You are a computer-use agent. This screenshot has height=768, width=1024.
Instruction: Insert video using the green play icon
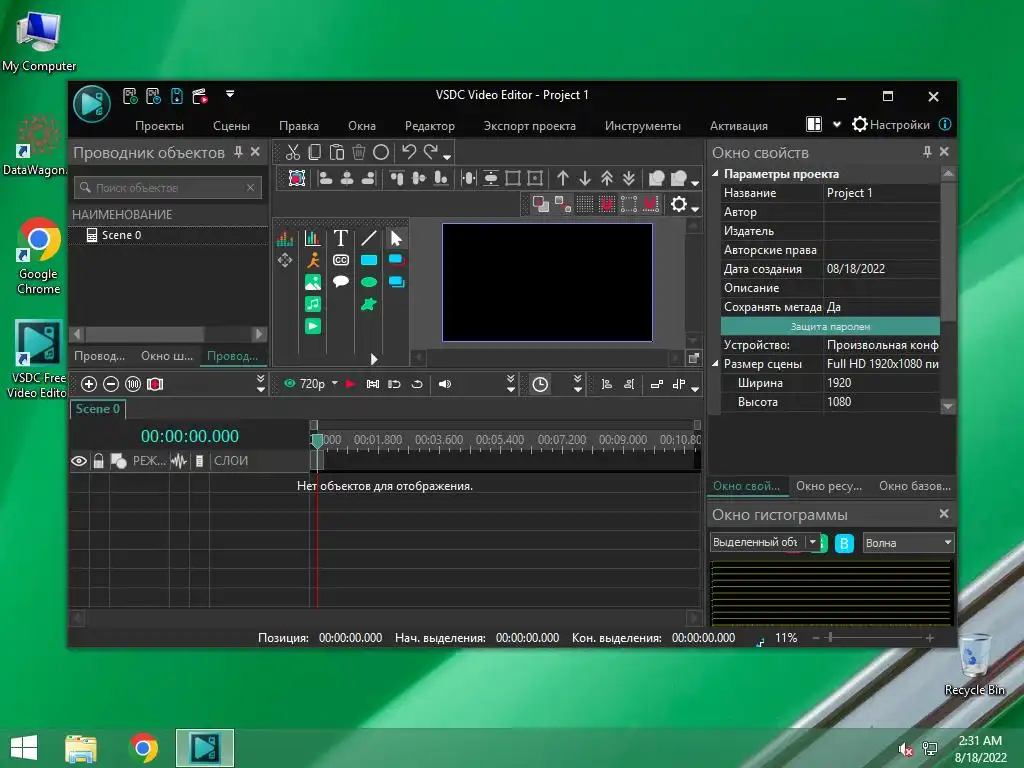point(313,326)
